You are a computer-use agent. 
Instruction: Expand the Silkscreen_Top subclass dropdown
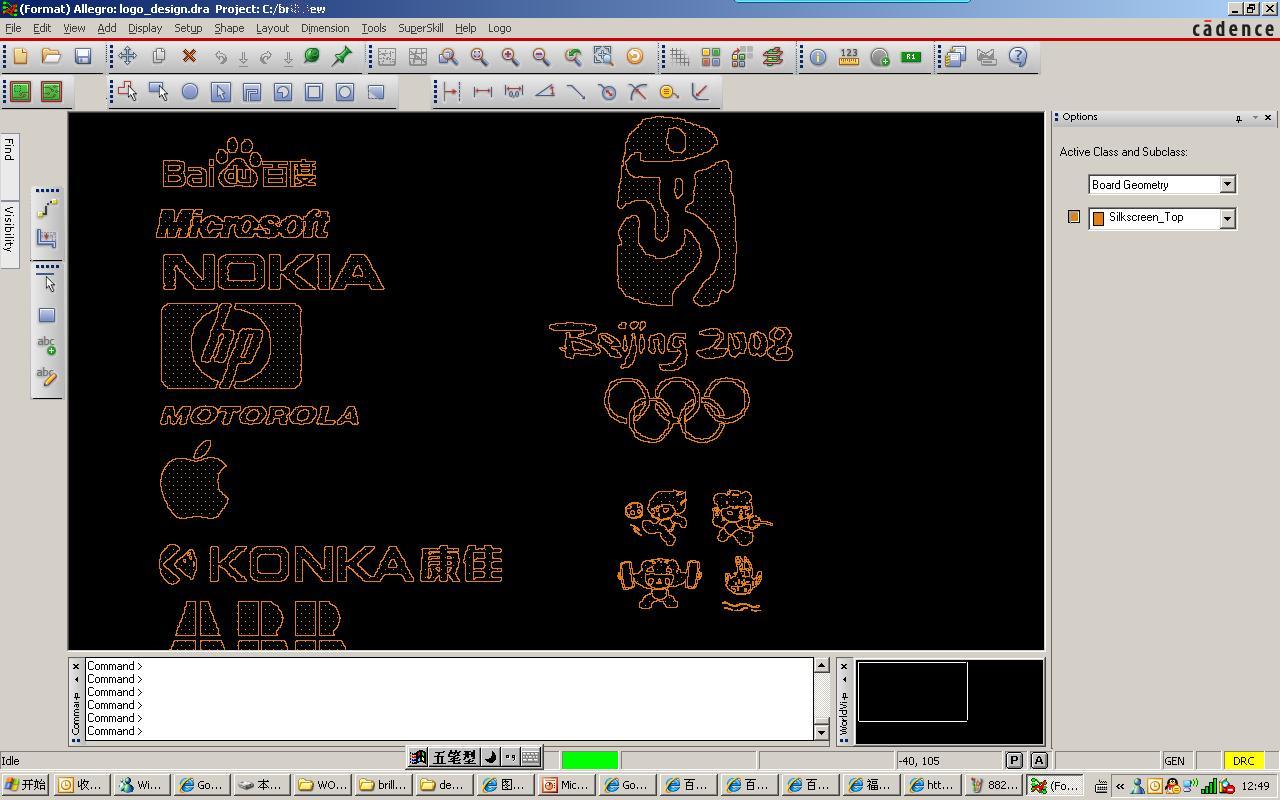(x=1227, y=218)
